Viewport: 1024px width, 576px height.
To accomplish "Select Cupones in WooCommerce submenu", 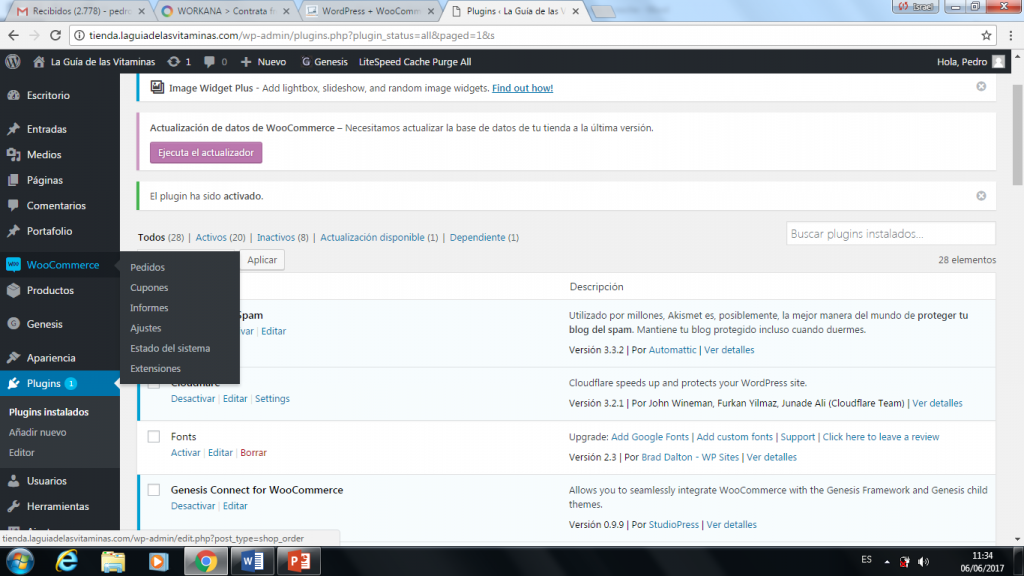I will click(149, 287).
